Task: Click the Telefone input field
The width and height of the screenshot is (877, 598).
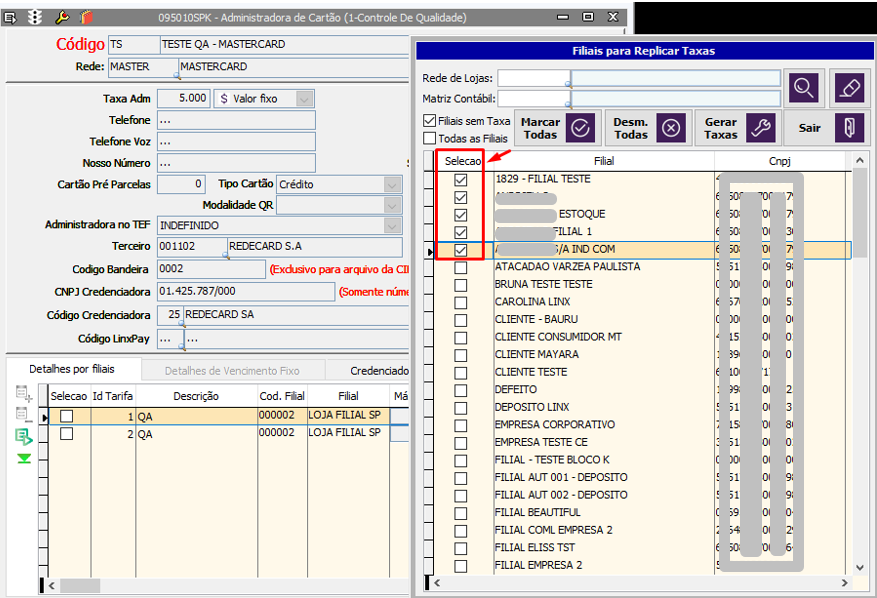Action: pyautogui.click(x=237, y=120)
